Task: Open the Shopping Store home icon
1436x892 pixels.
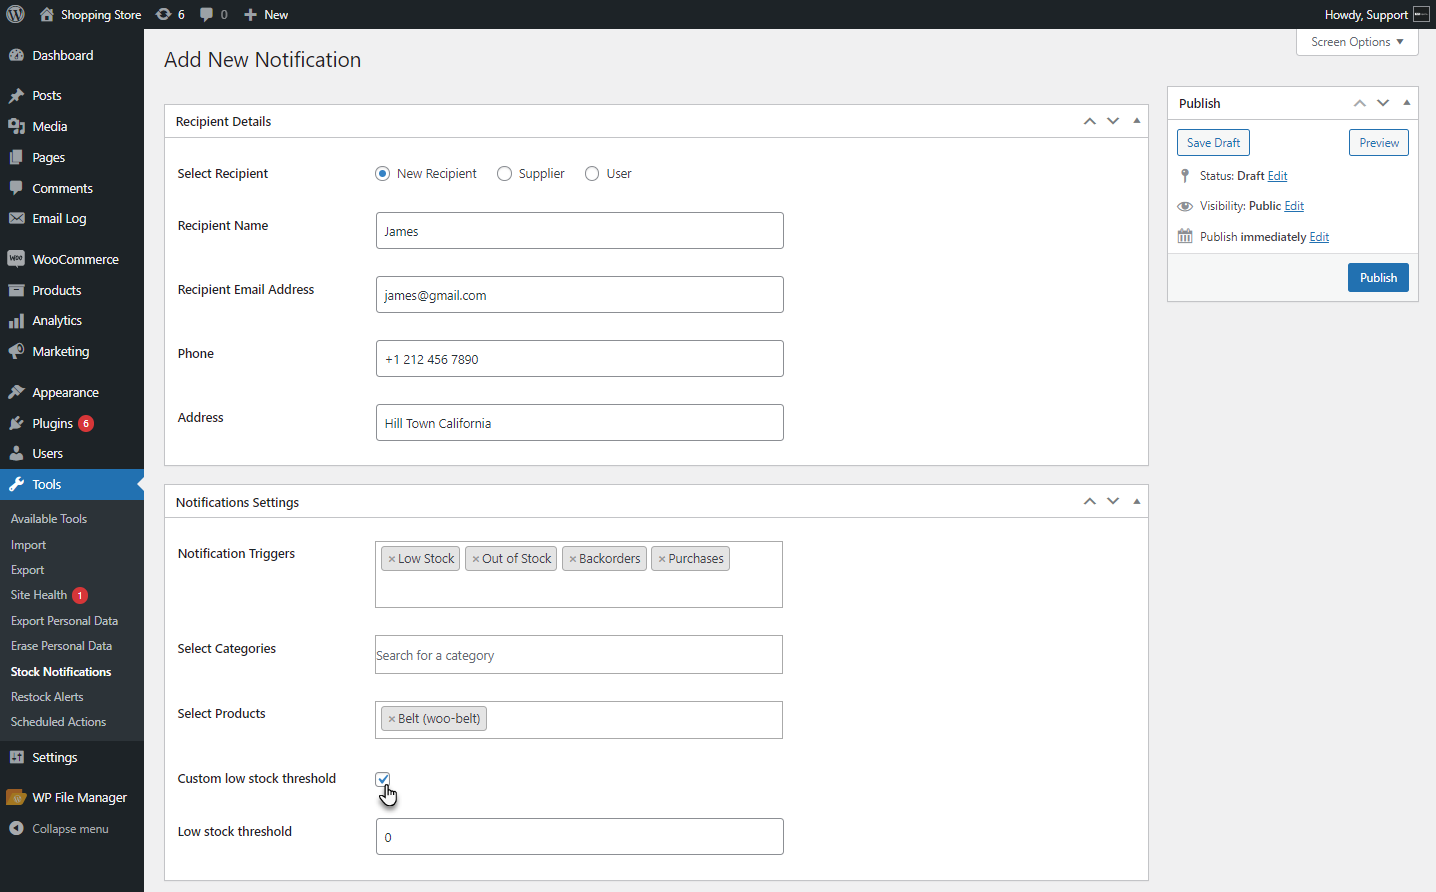Action: coord(47,14)
